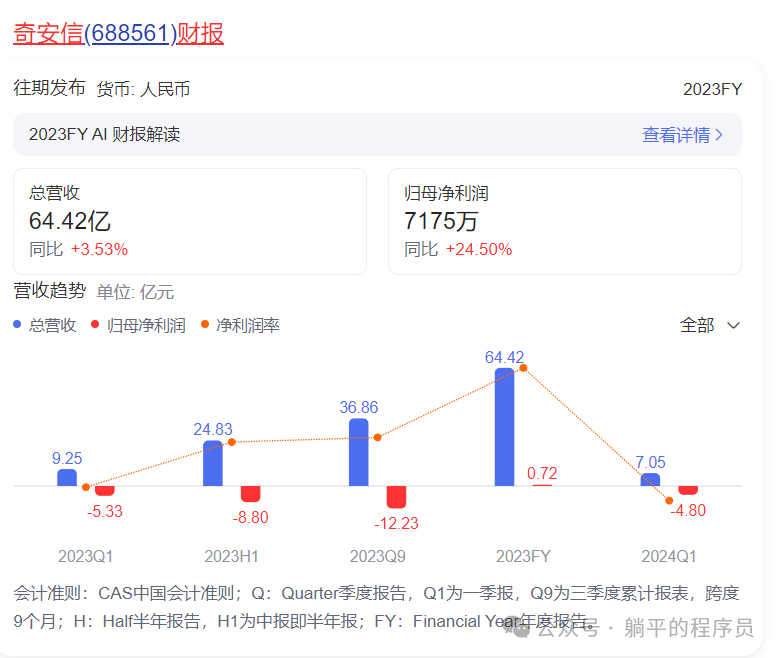The image size is (779, 658).
Task: Open the 2023FY AI 财报解读 banner
Action: pyautogui.click(x=377, y=135)
